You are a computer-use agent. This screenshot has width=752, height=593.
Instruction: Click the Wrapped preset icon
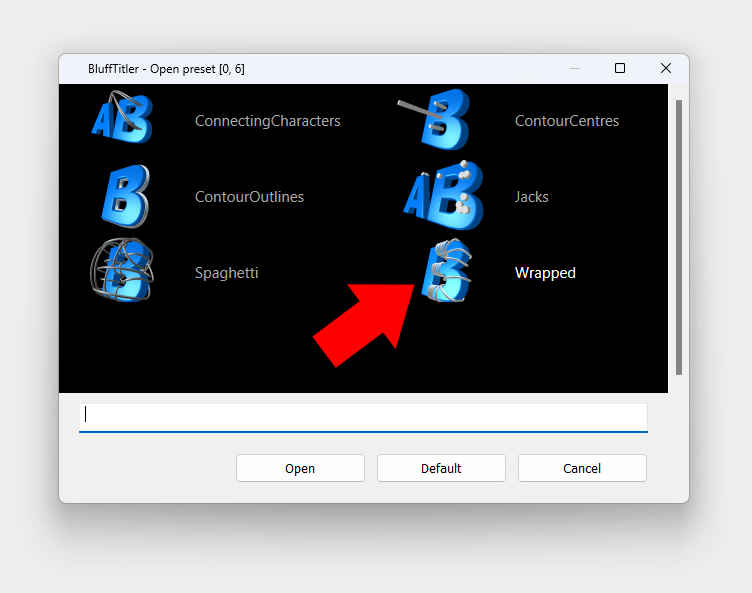444,271
